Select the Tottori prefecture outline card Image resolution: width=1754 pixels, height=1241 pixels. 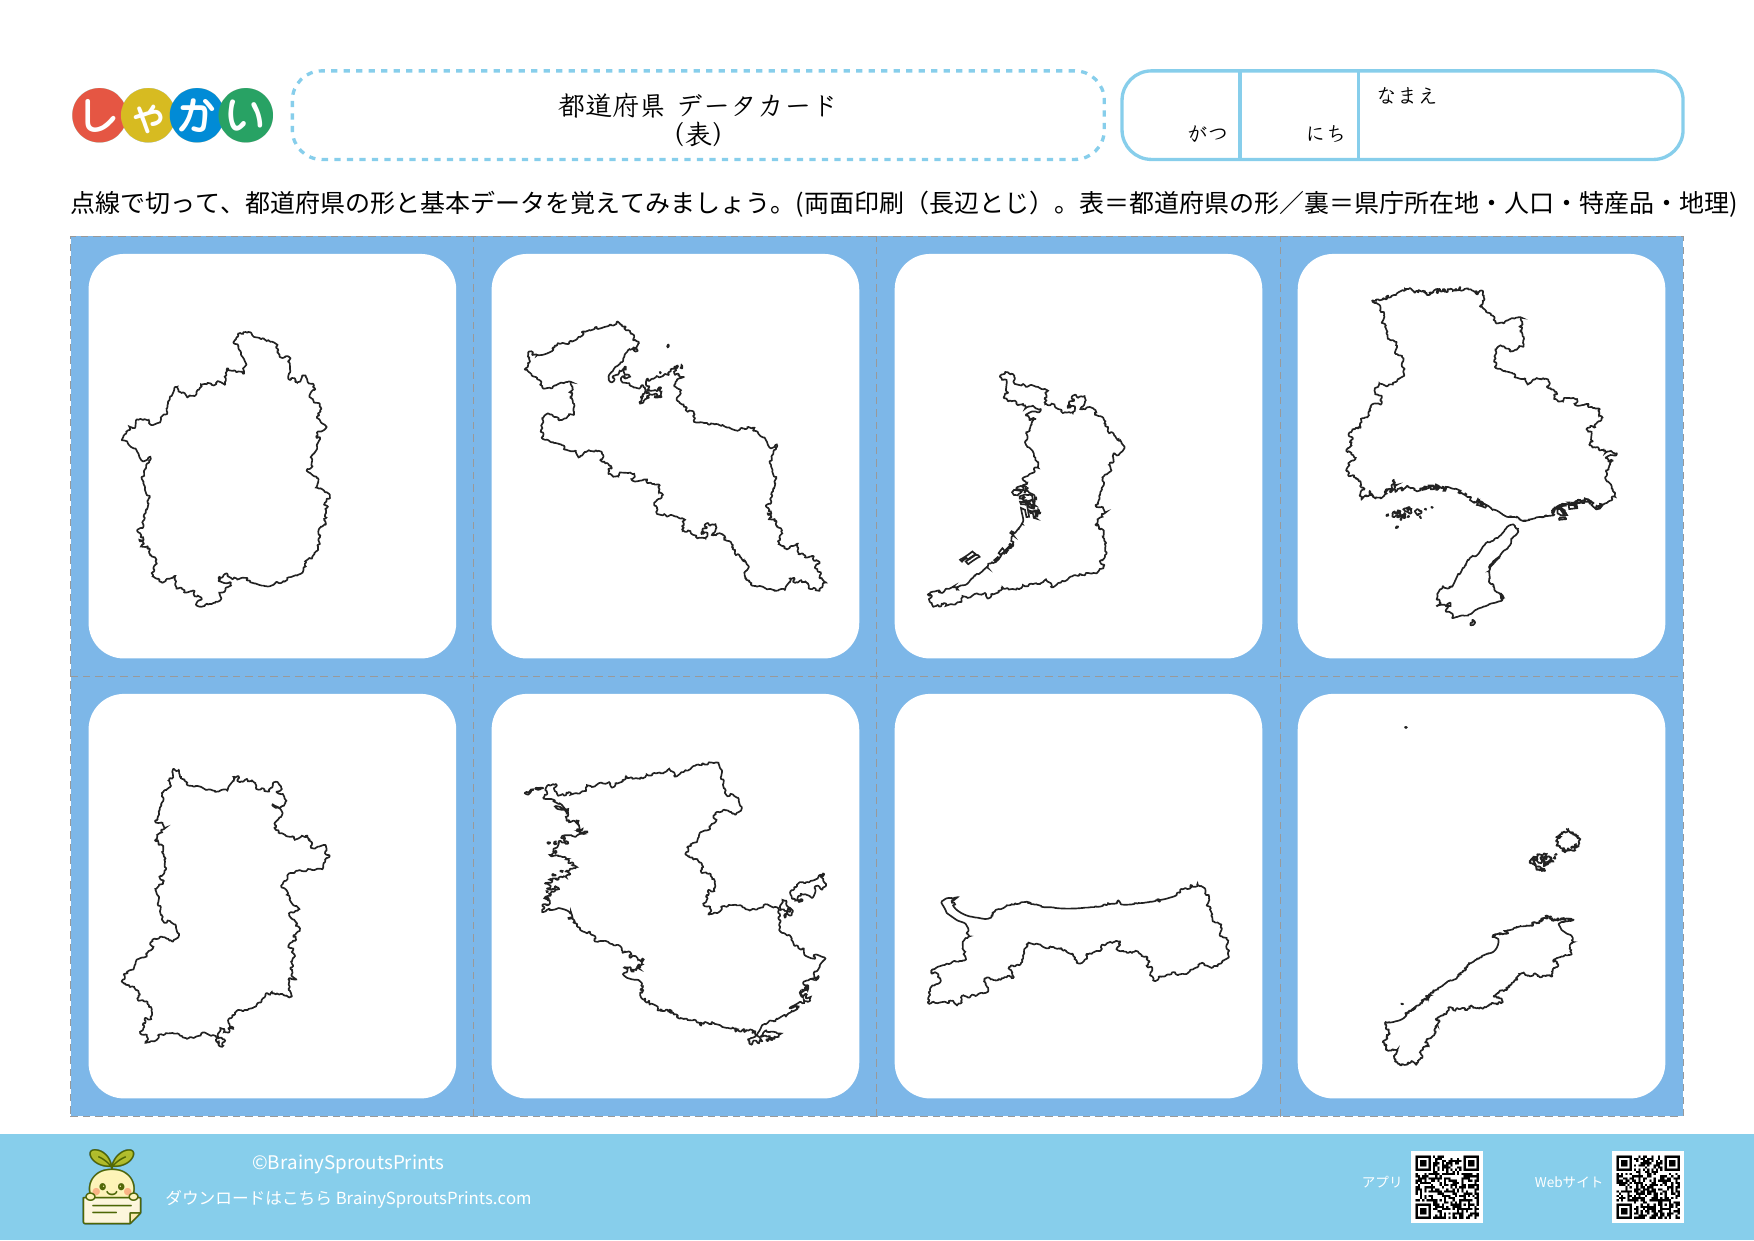[1078, 896]
